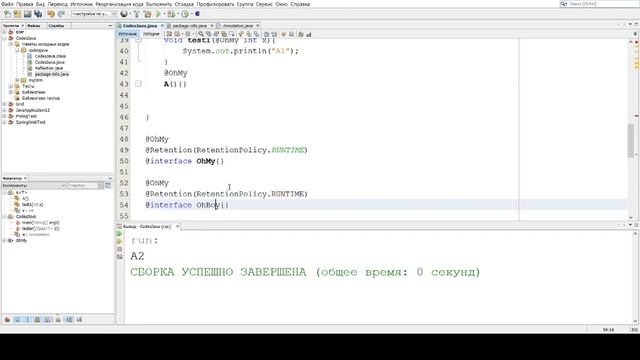Select the CodesJava.java editor tab

(x=140, y=26)
